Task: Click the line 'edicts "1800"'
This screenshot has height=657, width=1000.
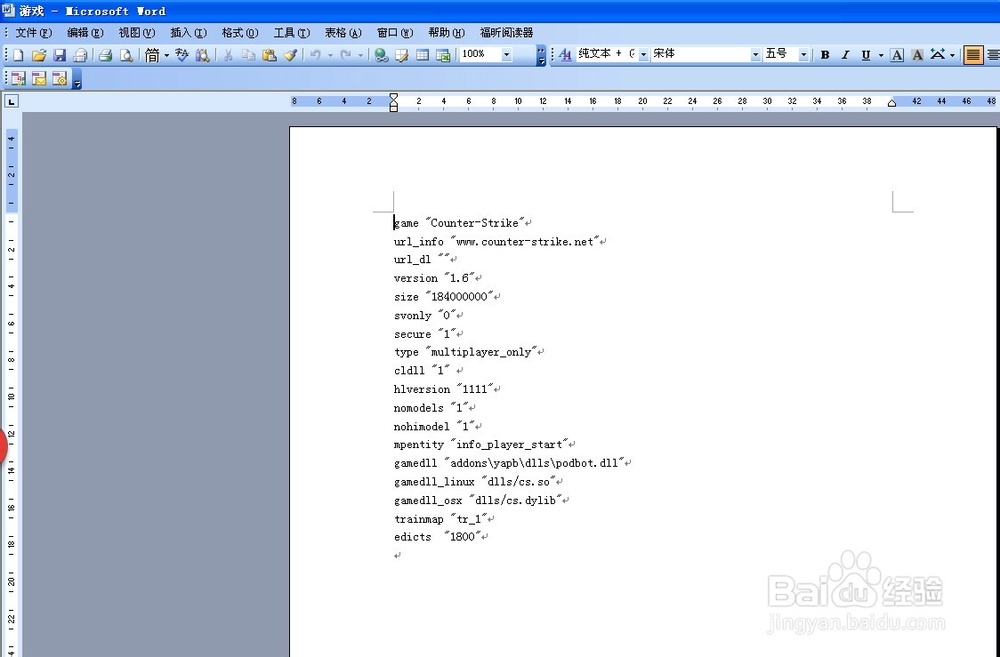Action: tap(438, 537)
